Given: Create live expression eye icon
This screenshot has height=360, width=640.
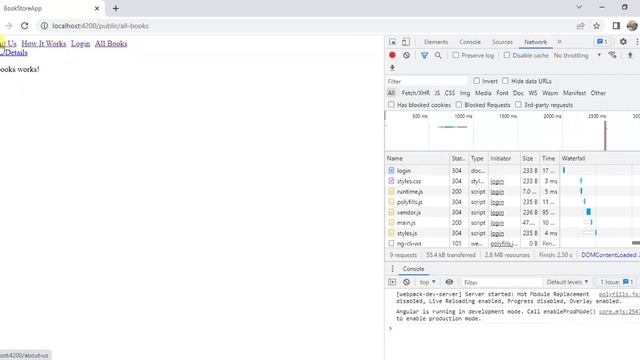Looking at the screenshot, I should 449,282.
